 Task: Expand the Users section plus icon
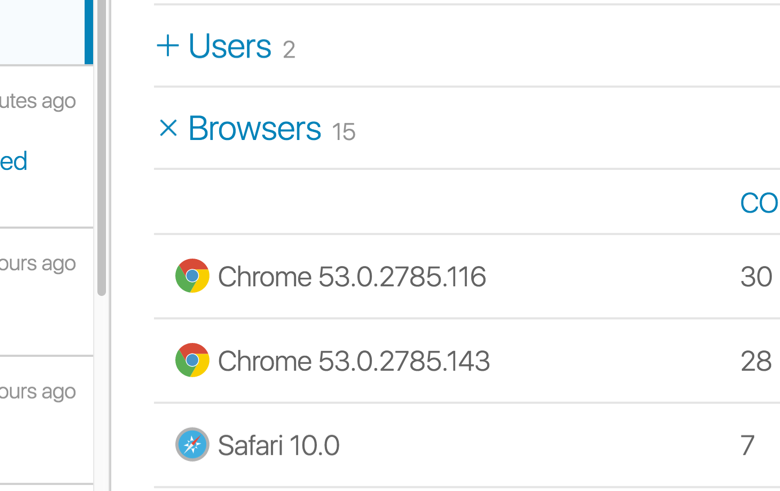(x=168, y=46)
